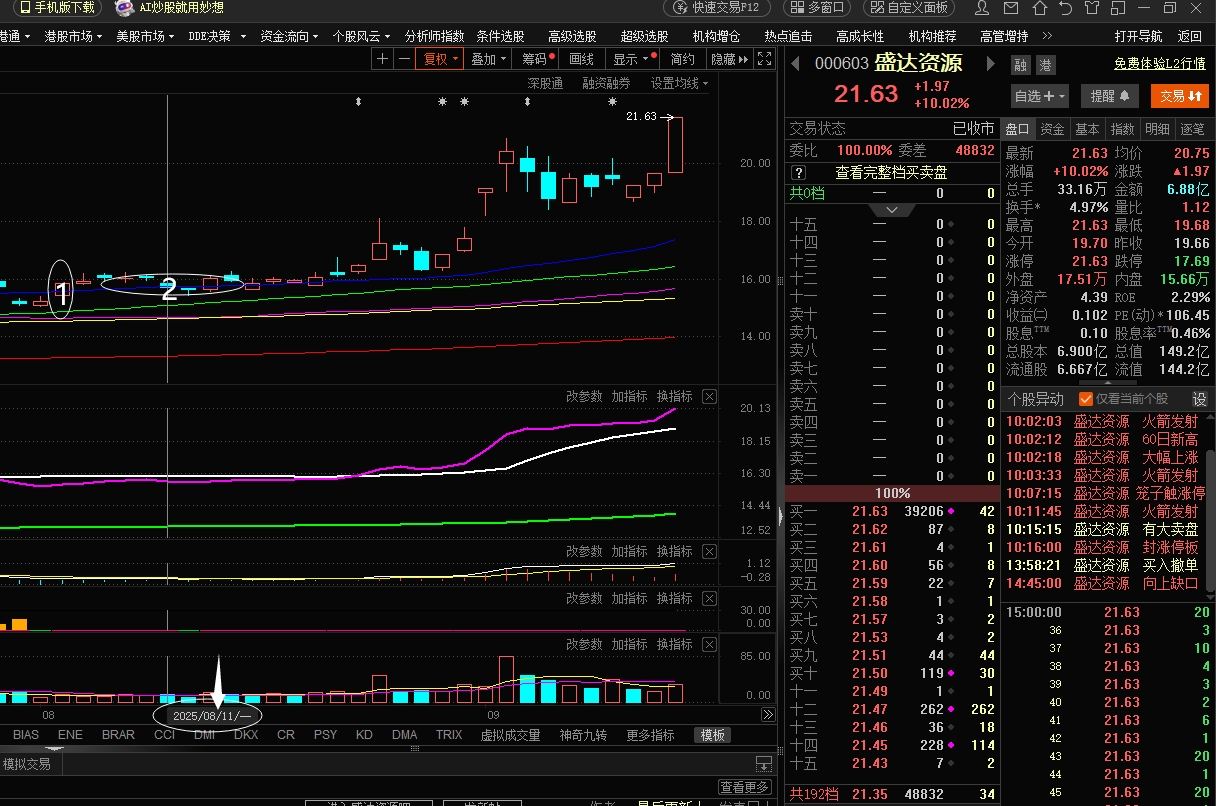The height and width of the screenshot is (806, 1216).
Task: Close the volume indicator sub-panel
Action: 709,645
